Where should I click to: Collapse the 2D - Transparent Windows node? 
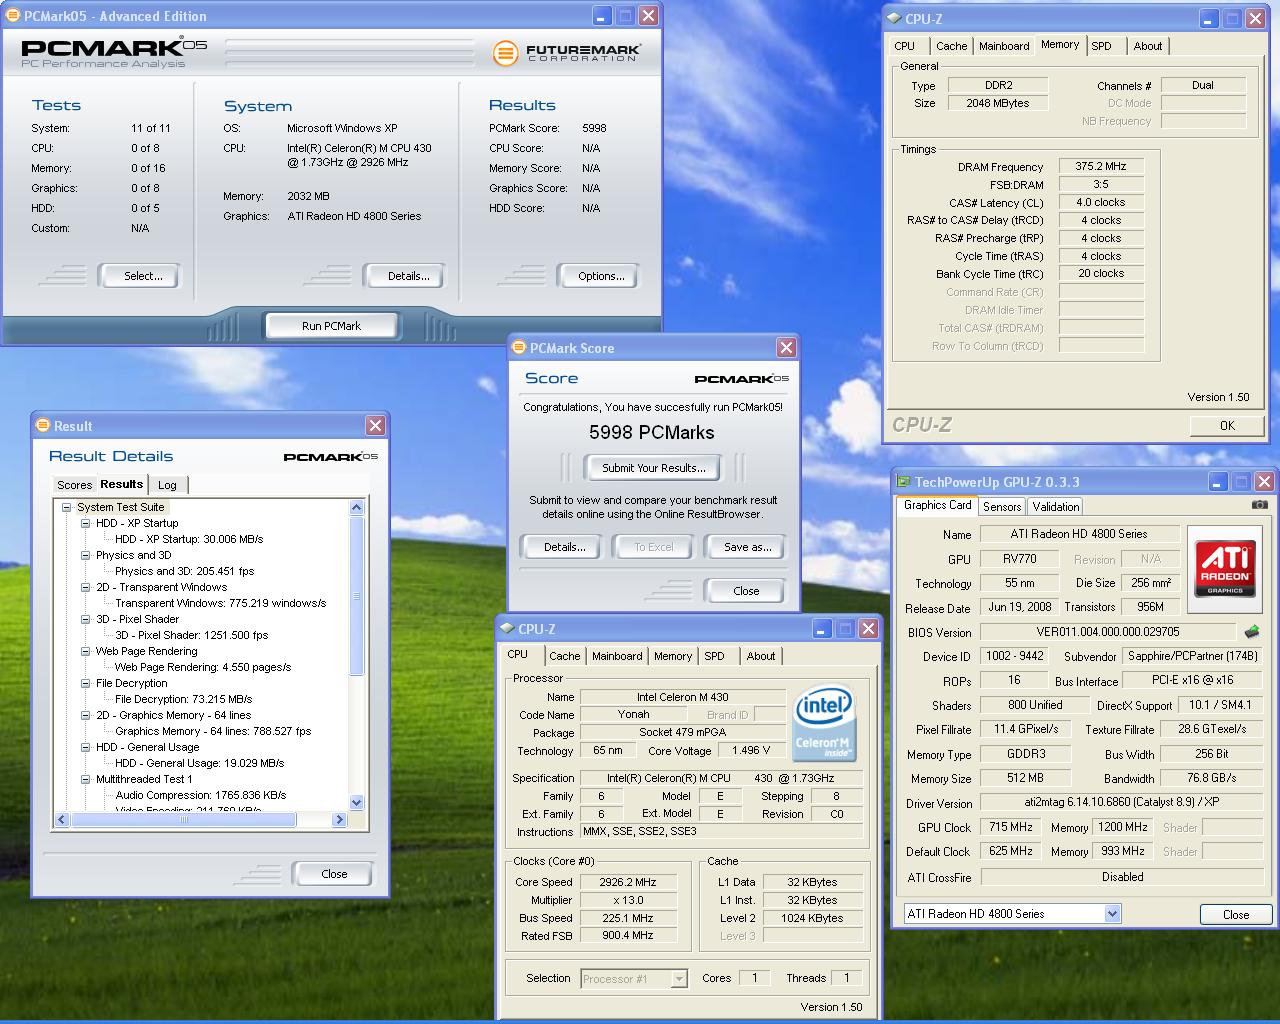point(86,587)
